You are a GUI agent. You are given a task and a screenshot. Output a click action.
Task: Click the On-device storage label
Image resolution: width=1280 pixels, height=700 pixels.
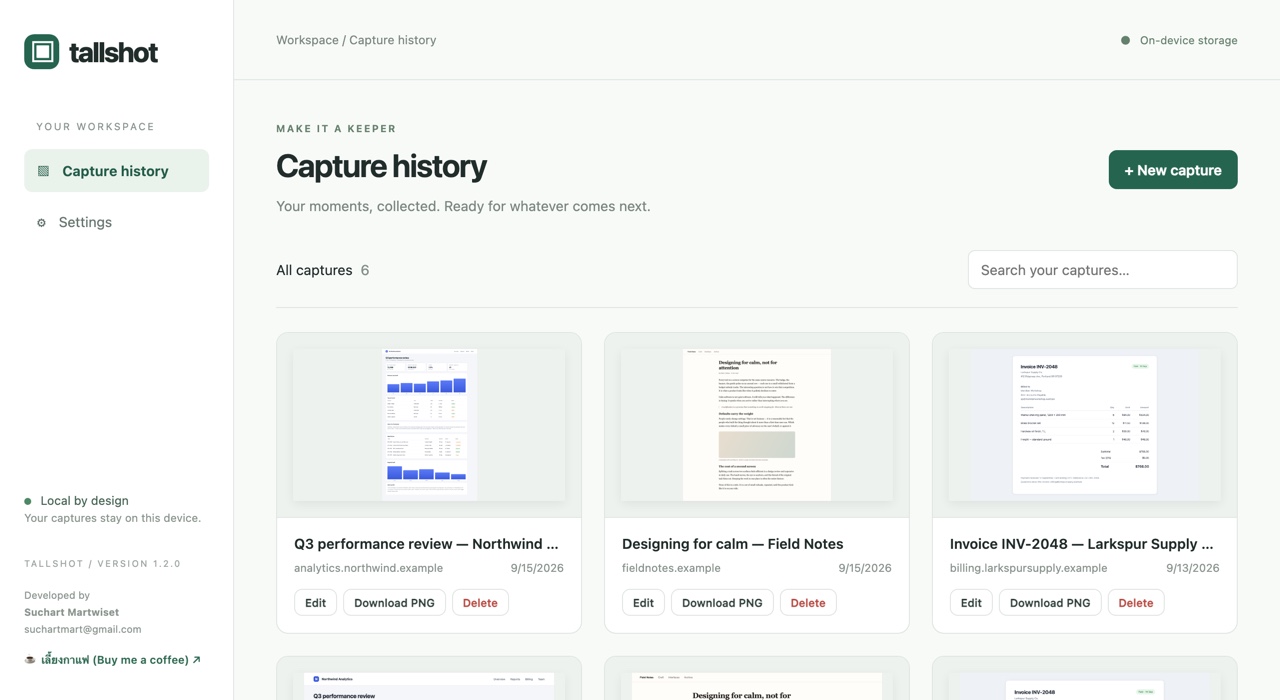[1188, 40]
